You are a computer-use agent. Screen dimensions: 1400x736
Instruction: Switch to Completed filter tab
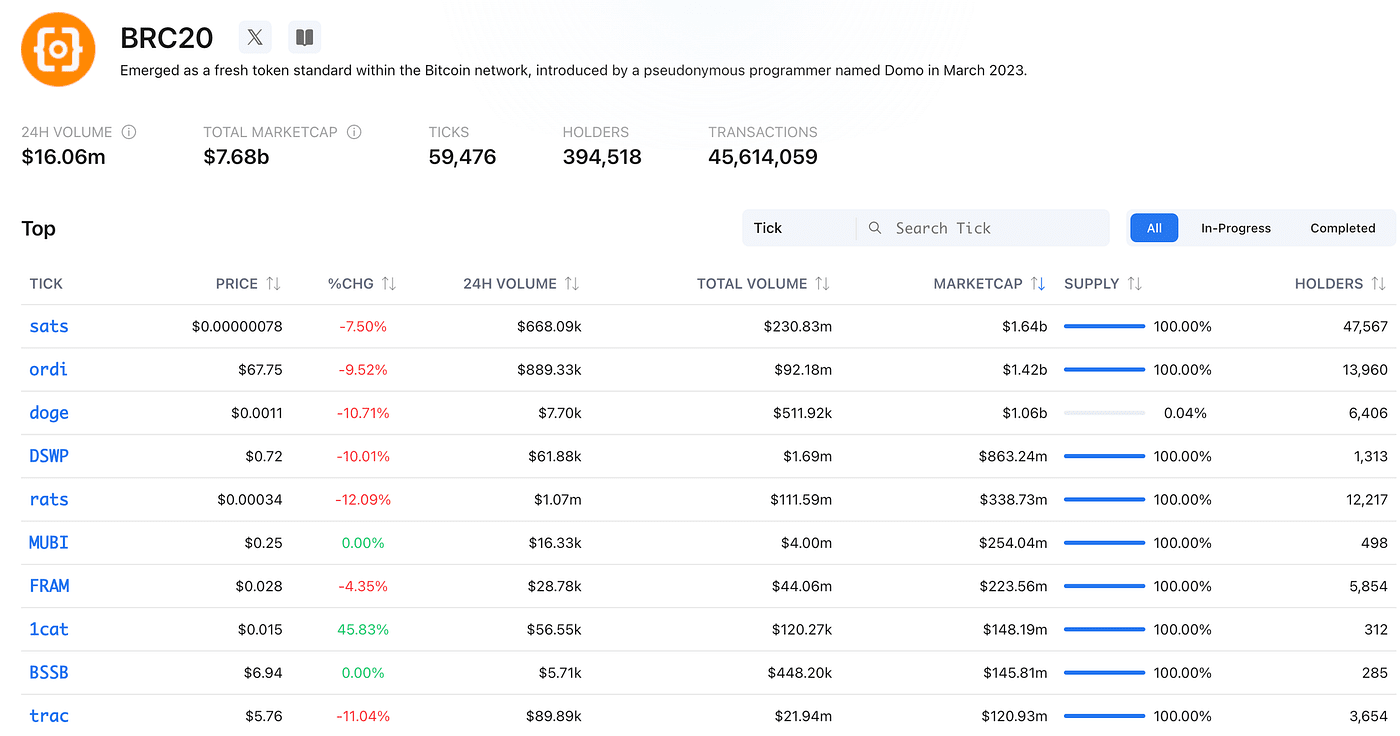[1342, 228]
